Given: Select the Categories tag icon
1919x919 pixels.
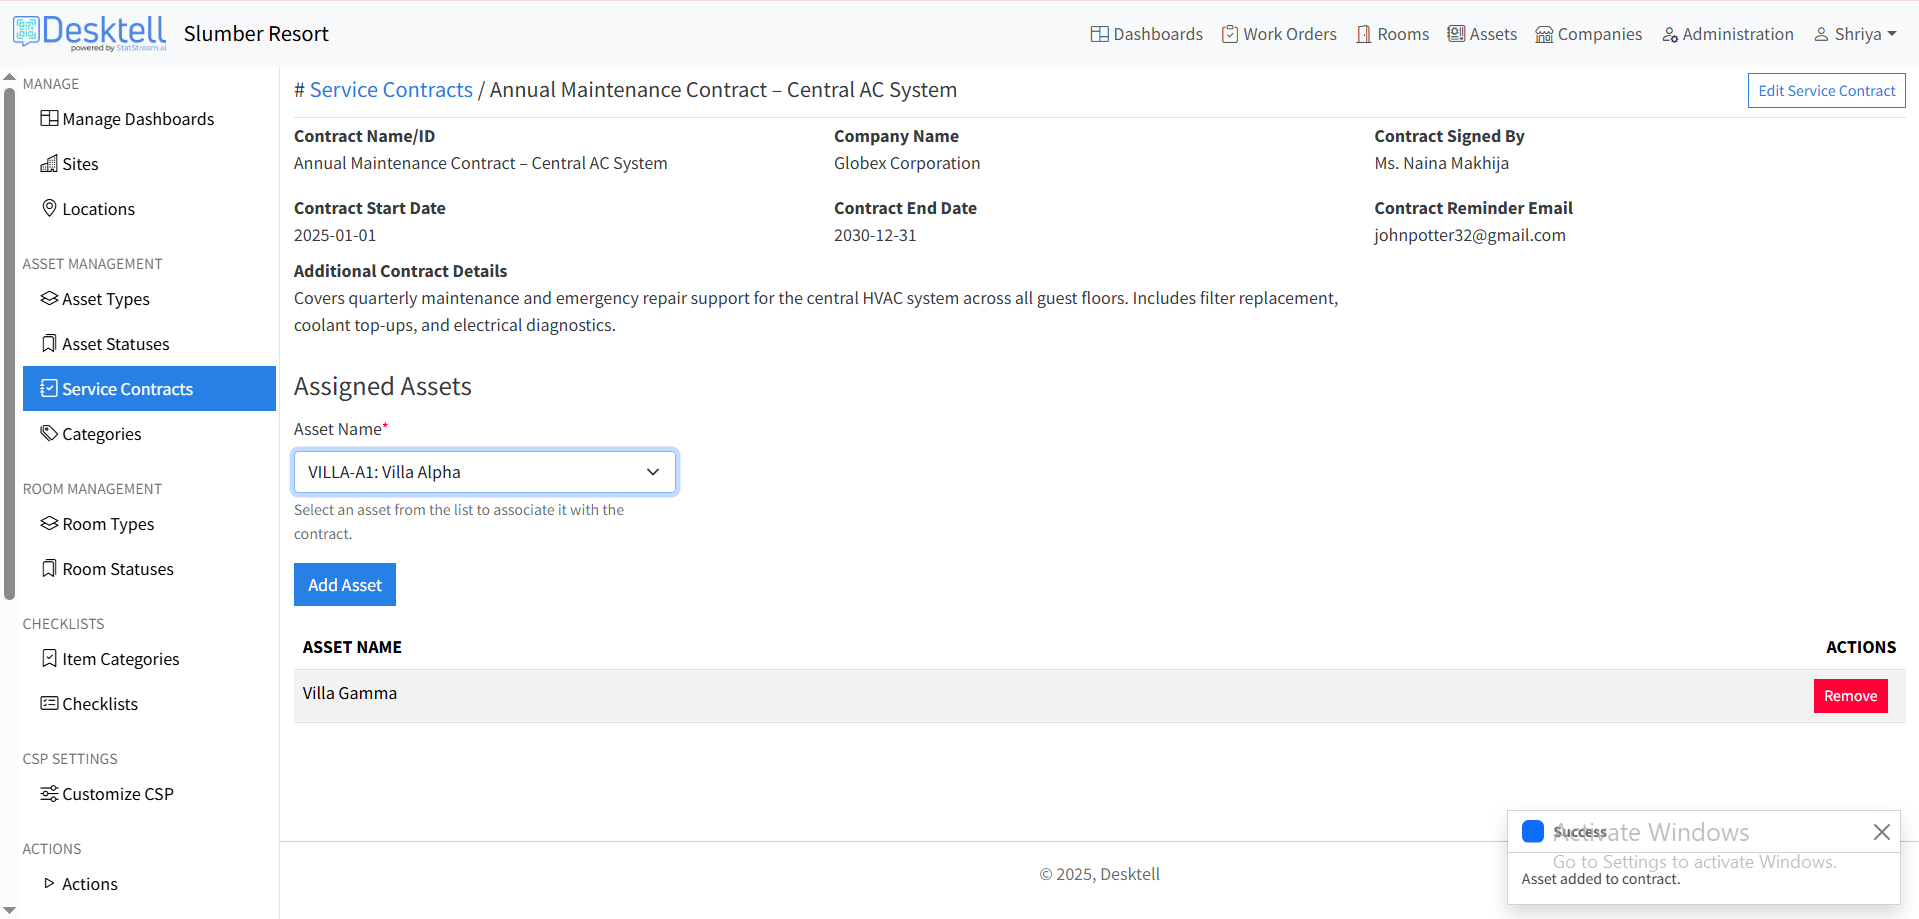Looking at the screenshot, I should click(x=47, y=433).
